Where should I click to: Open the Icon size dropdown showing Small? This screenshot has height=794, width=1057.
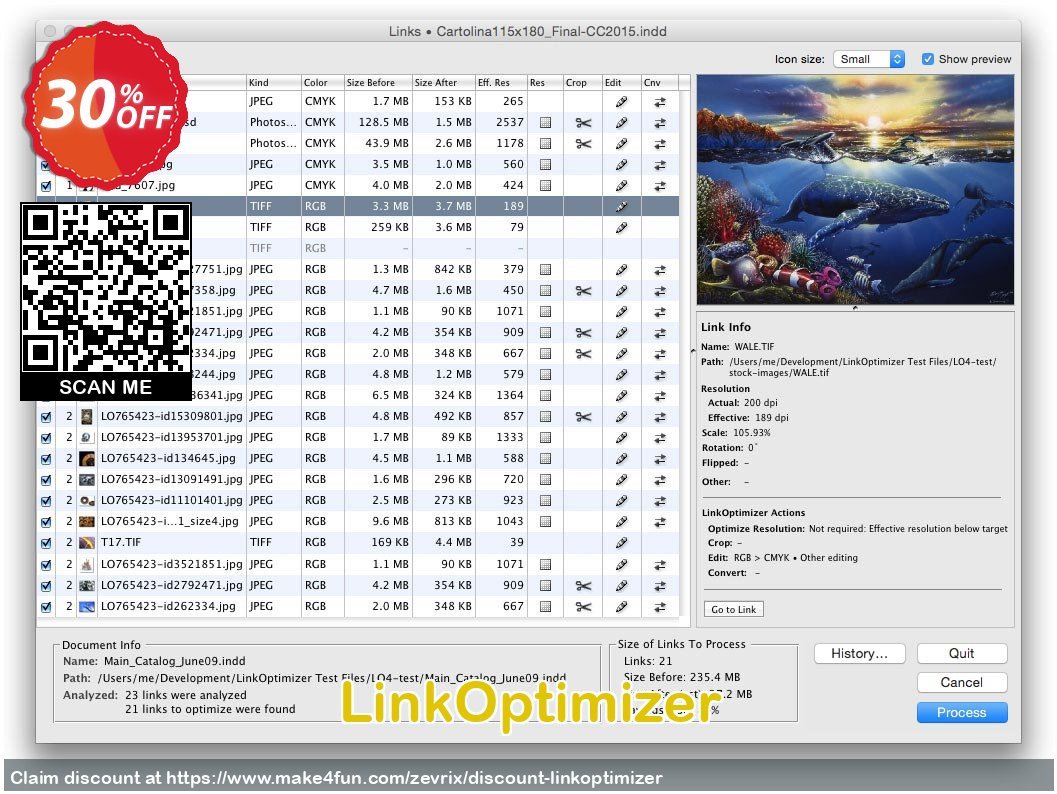click(x=869, y=59)
